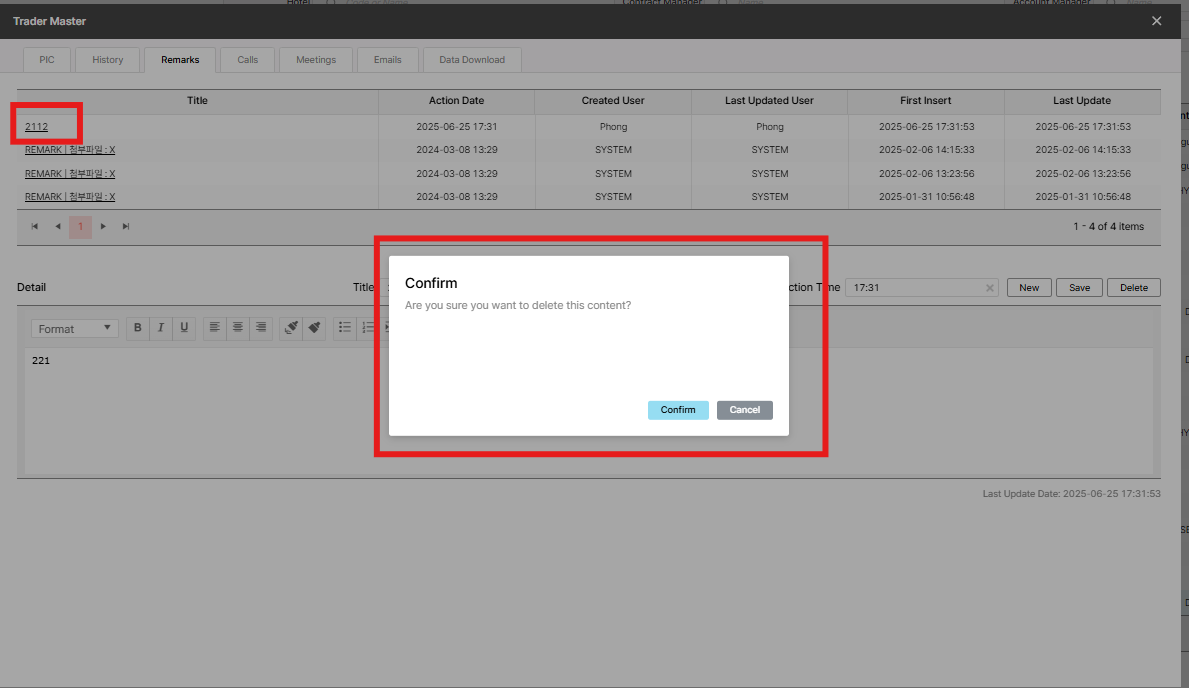Click the Action Date column header
Screen dimensions: 1189x688
[x=456, y=101]
